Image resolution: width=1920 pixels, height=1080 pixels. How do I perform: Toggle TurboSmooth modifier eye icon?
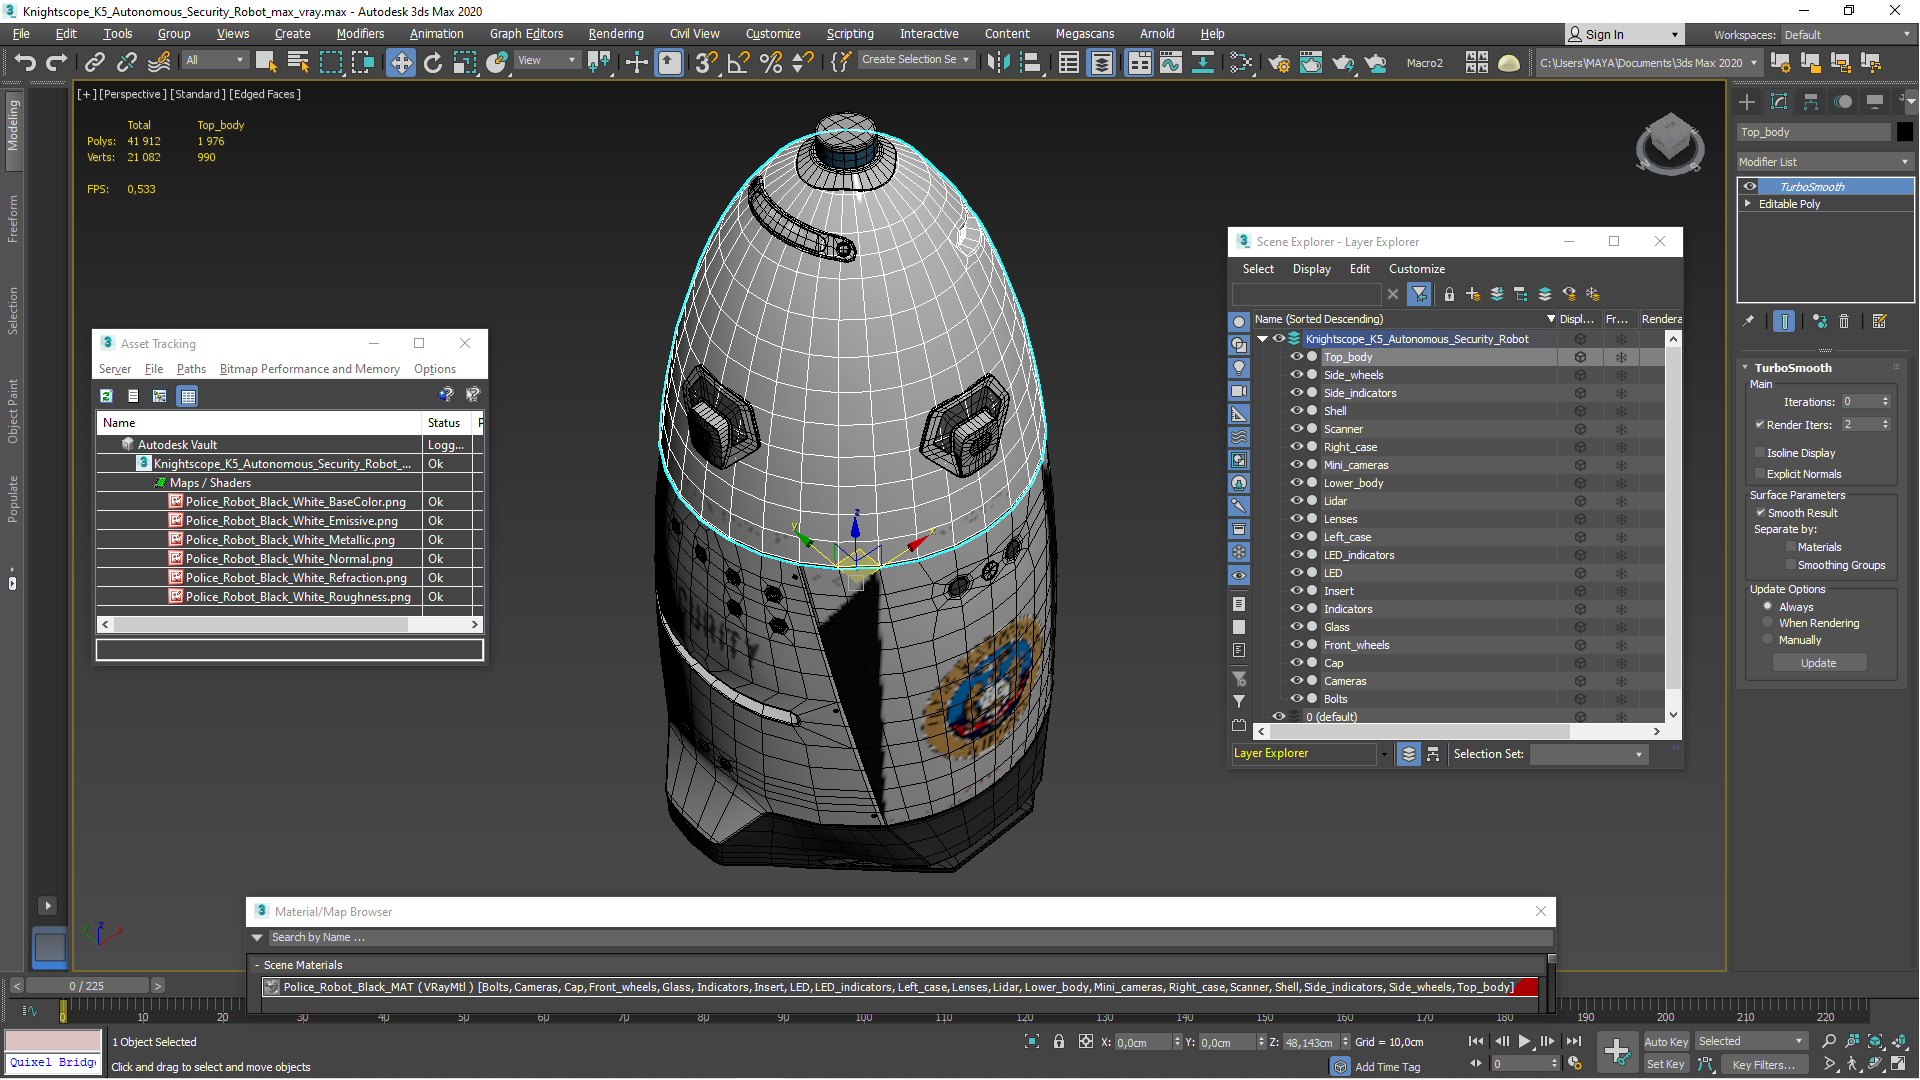(x=1749, y=186)
